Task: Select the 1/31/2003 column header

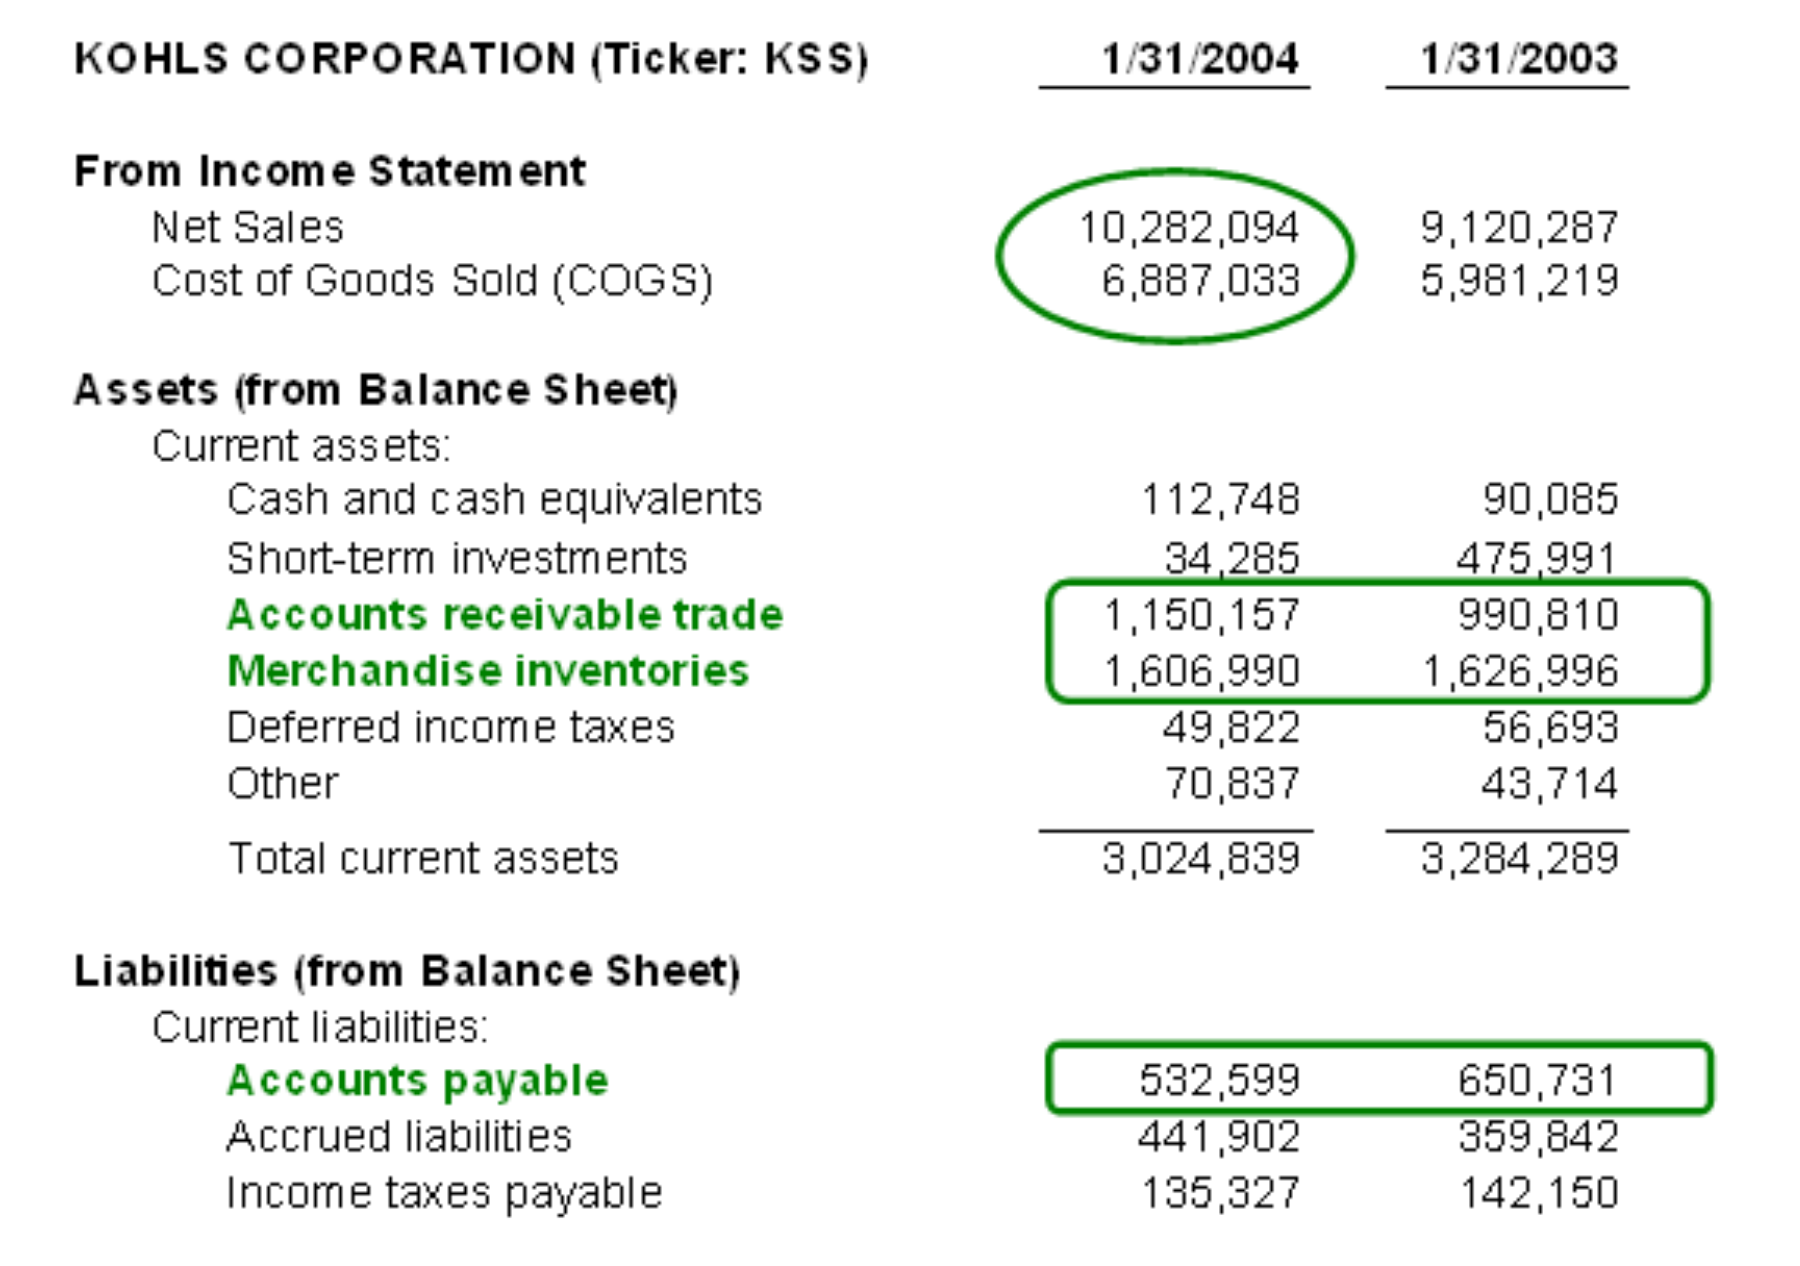Action: click(x=1518, y=59)
